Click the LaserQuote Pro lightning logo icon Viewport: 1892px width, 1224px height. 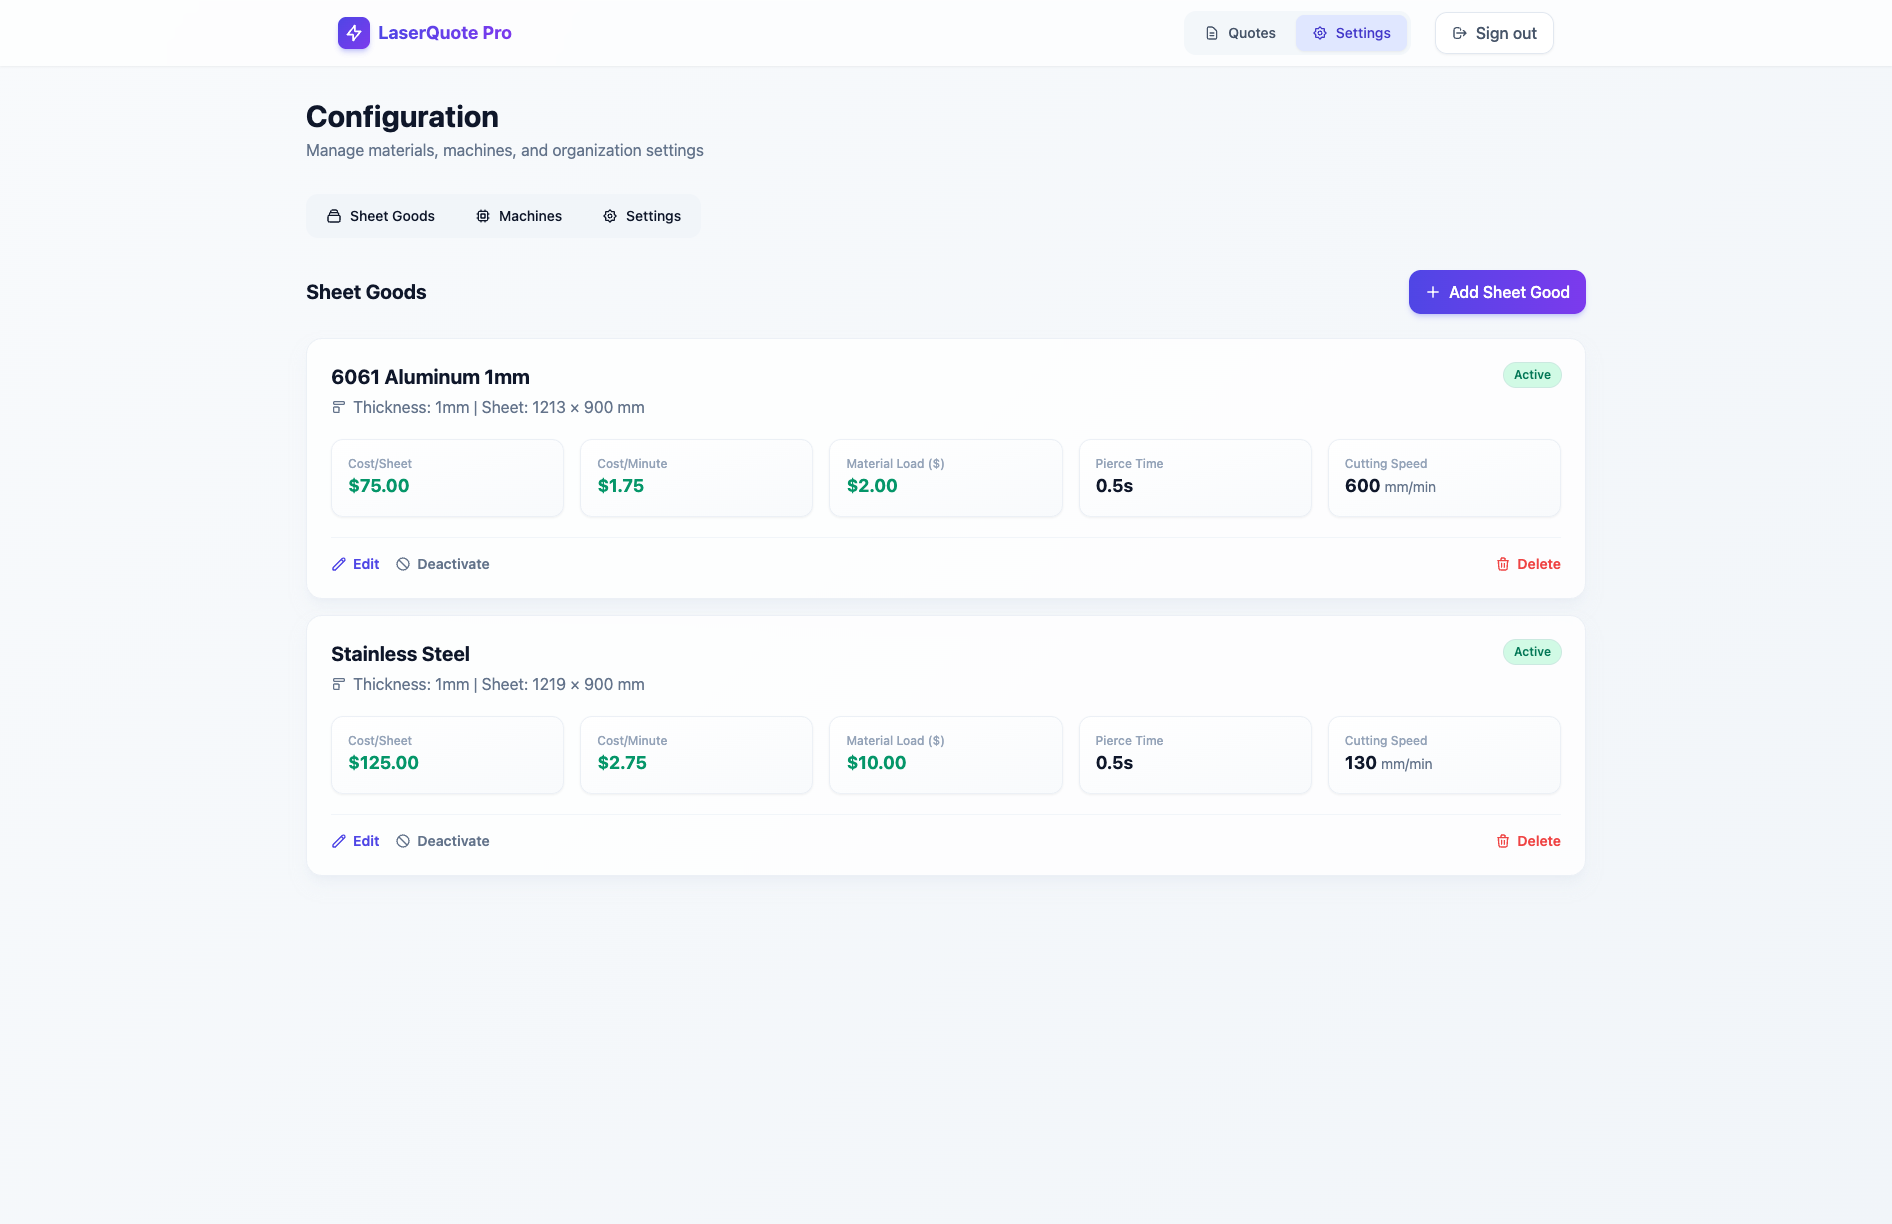[353, 33]
